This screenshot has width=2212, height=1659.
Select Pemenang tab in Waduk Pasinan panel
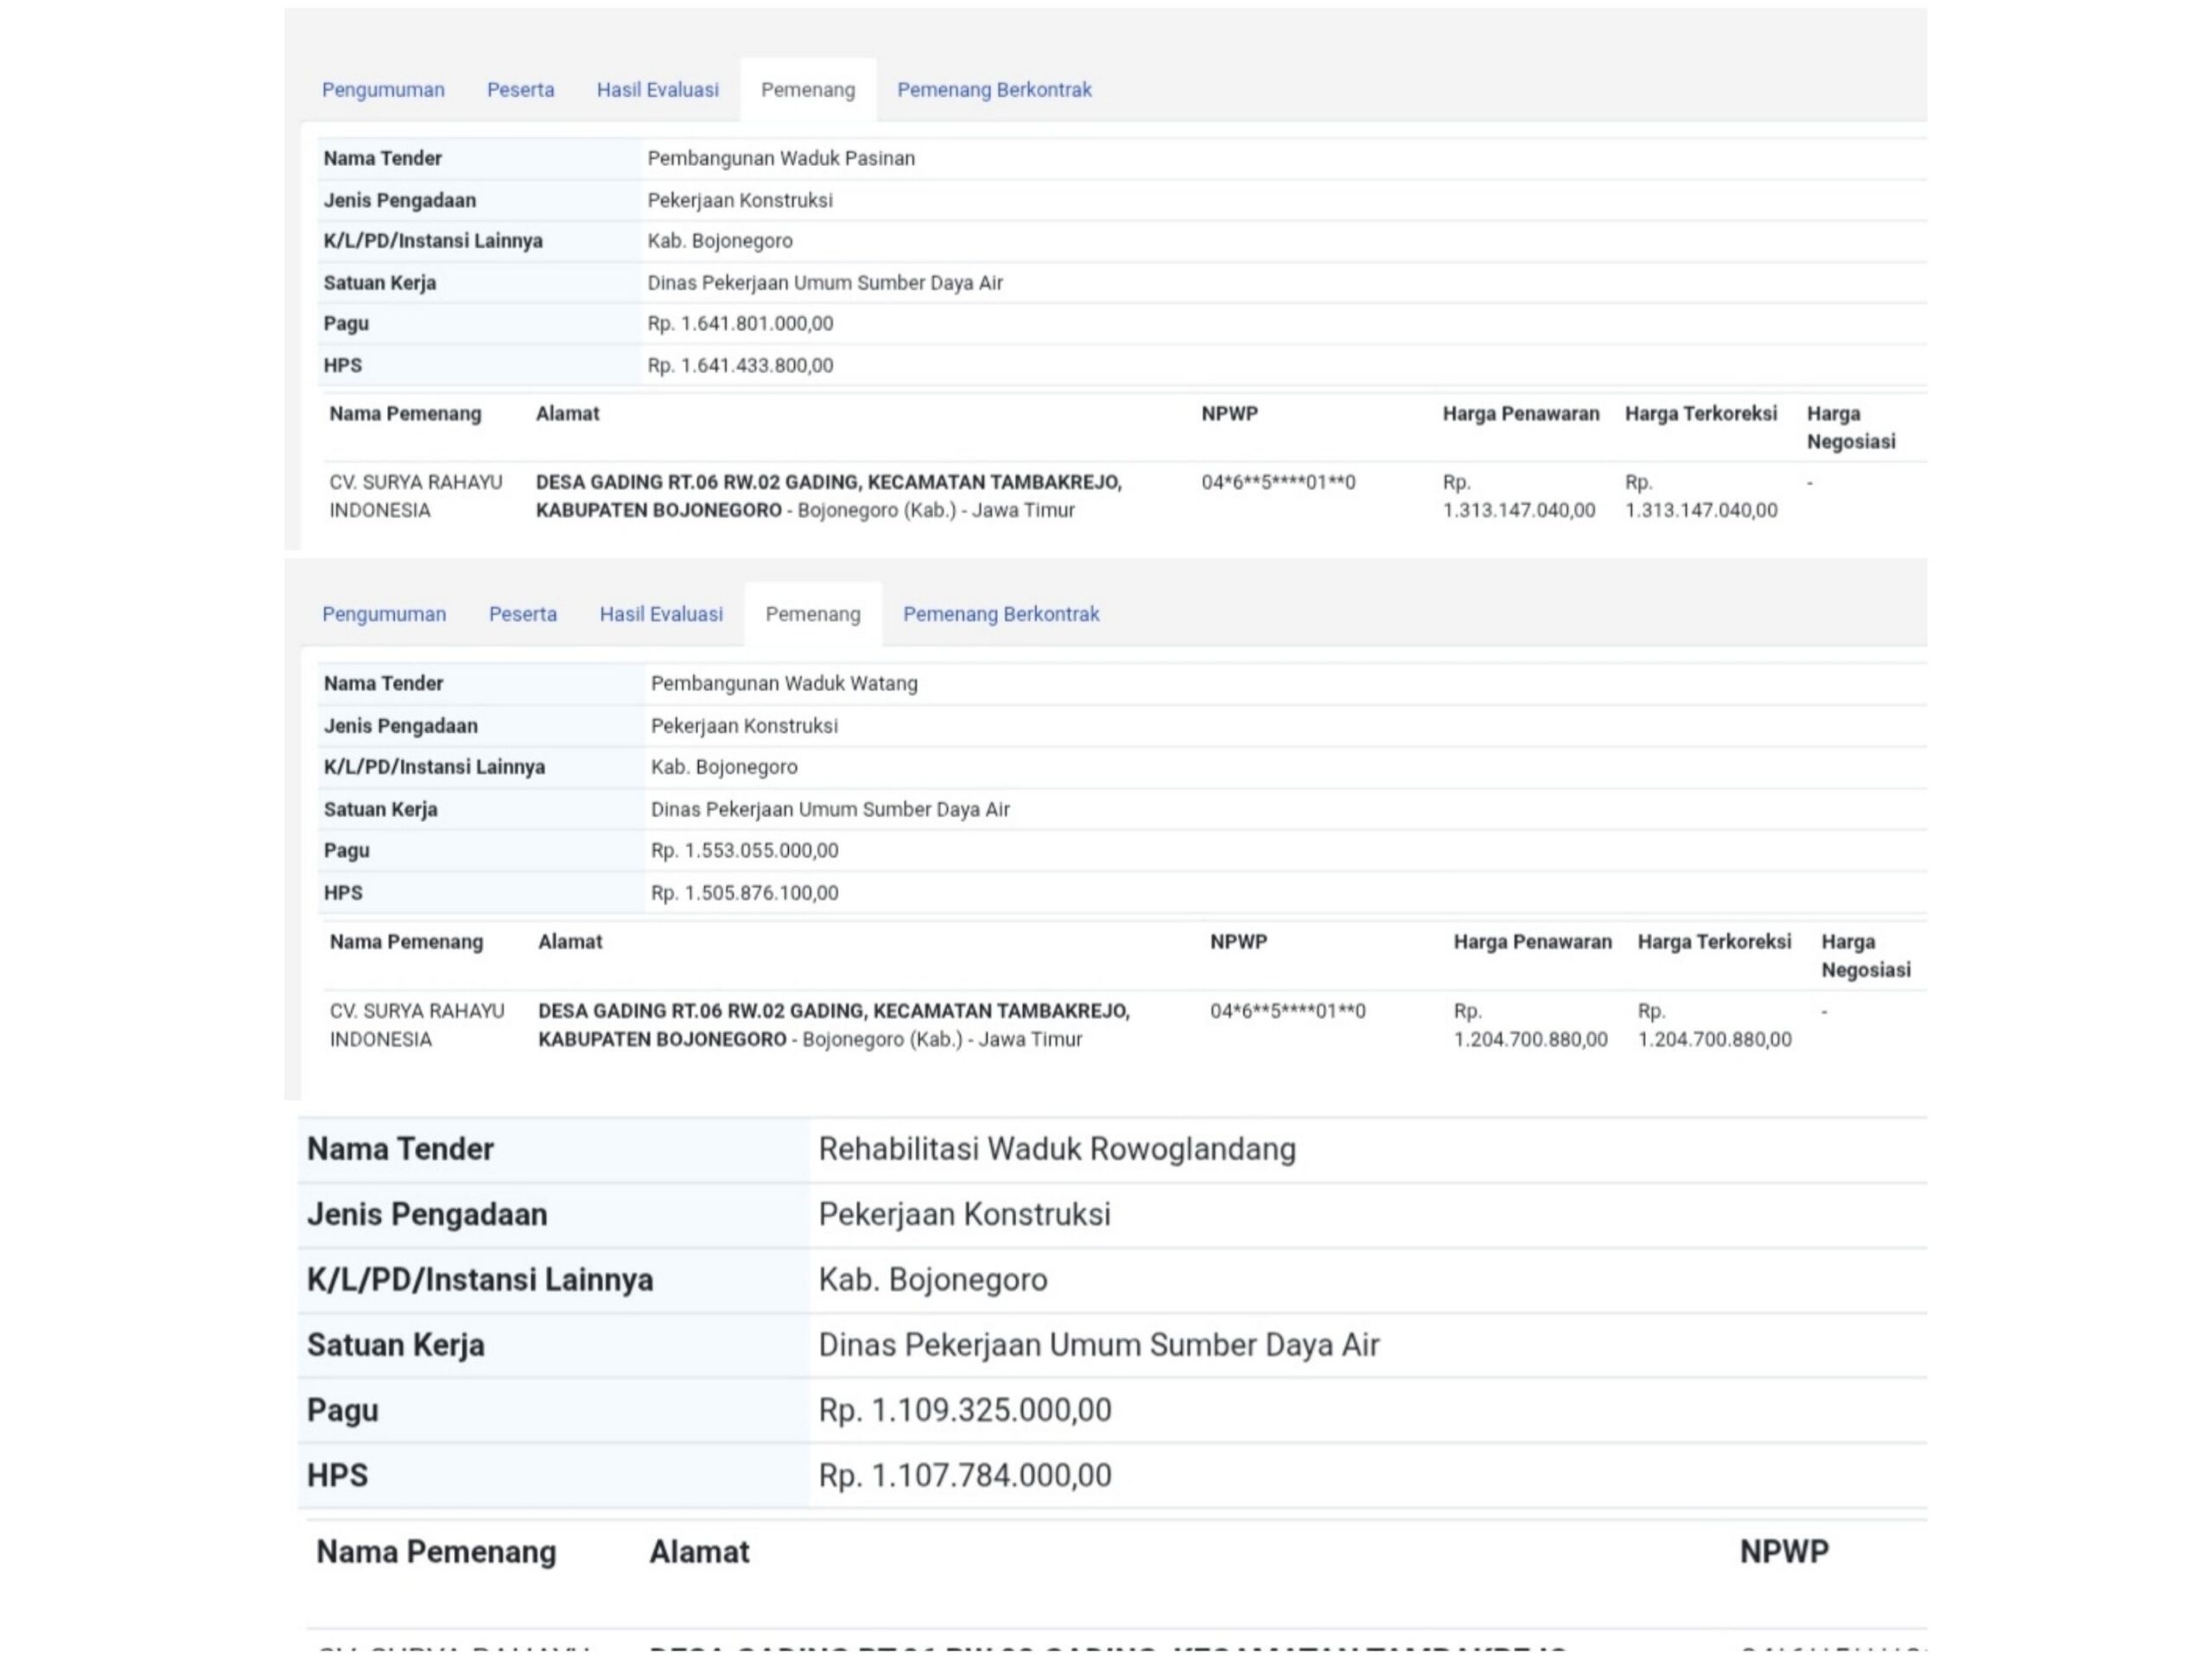click(x=808, y=90)
